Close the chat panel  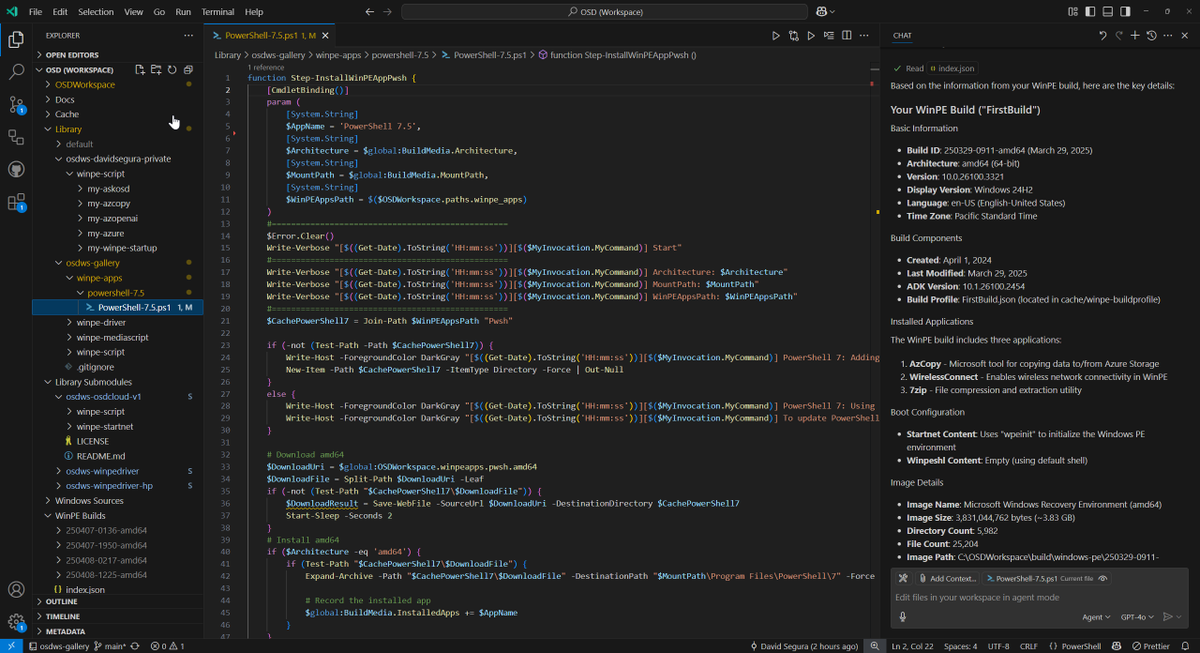(1185, 35)
